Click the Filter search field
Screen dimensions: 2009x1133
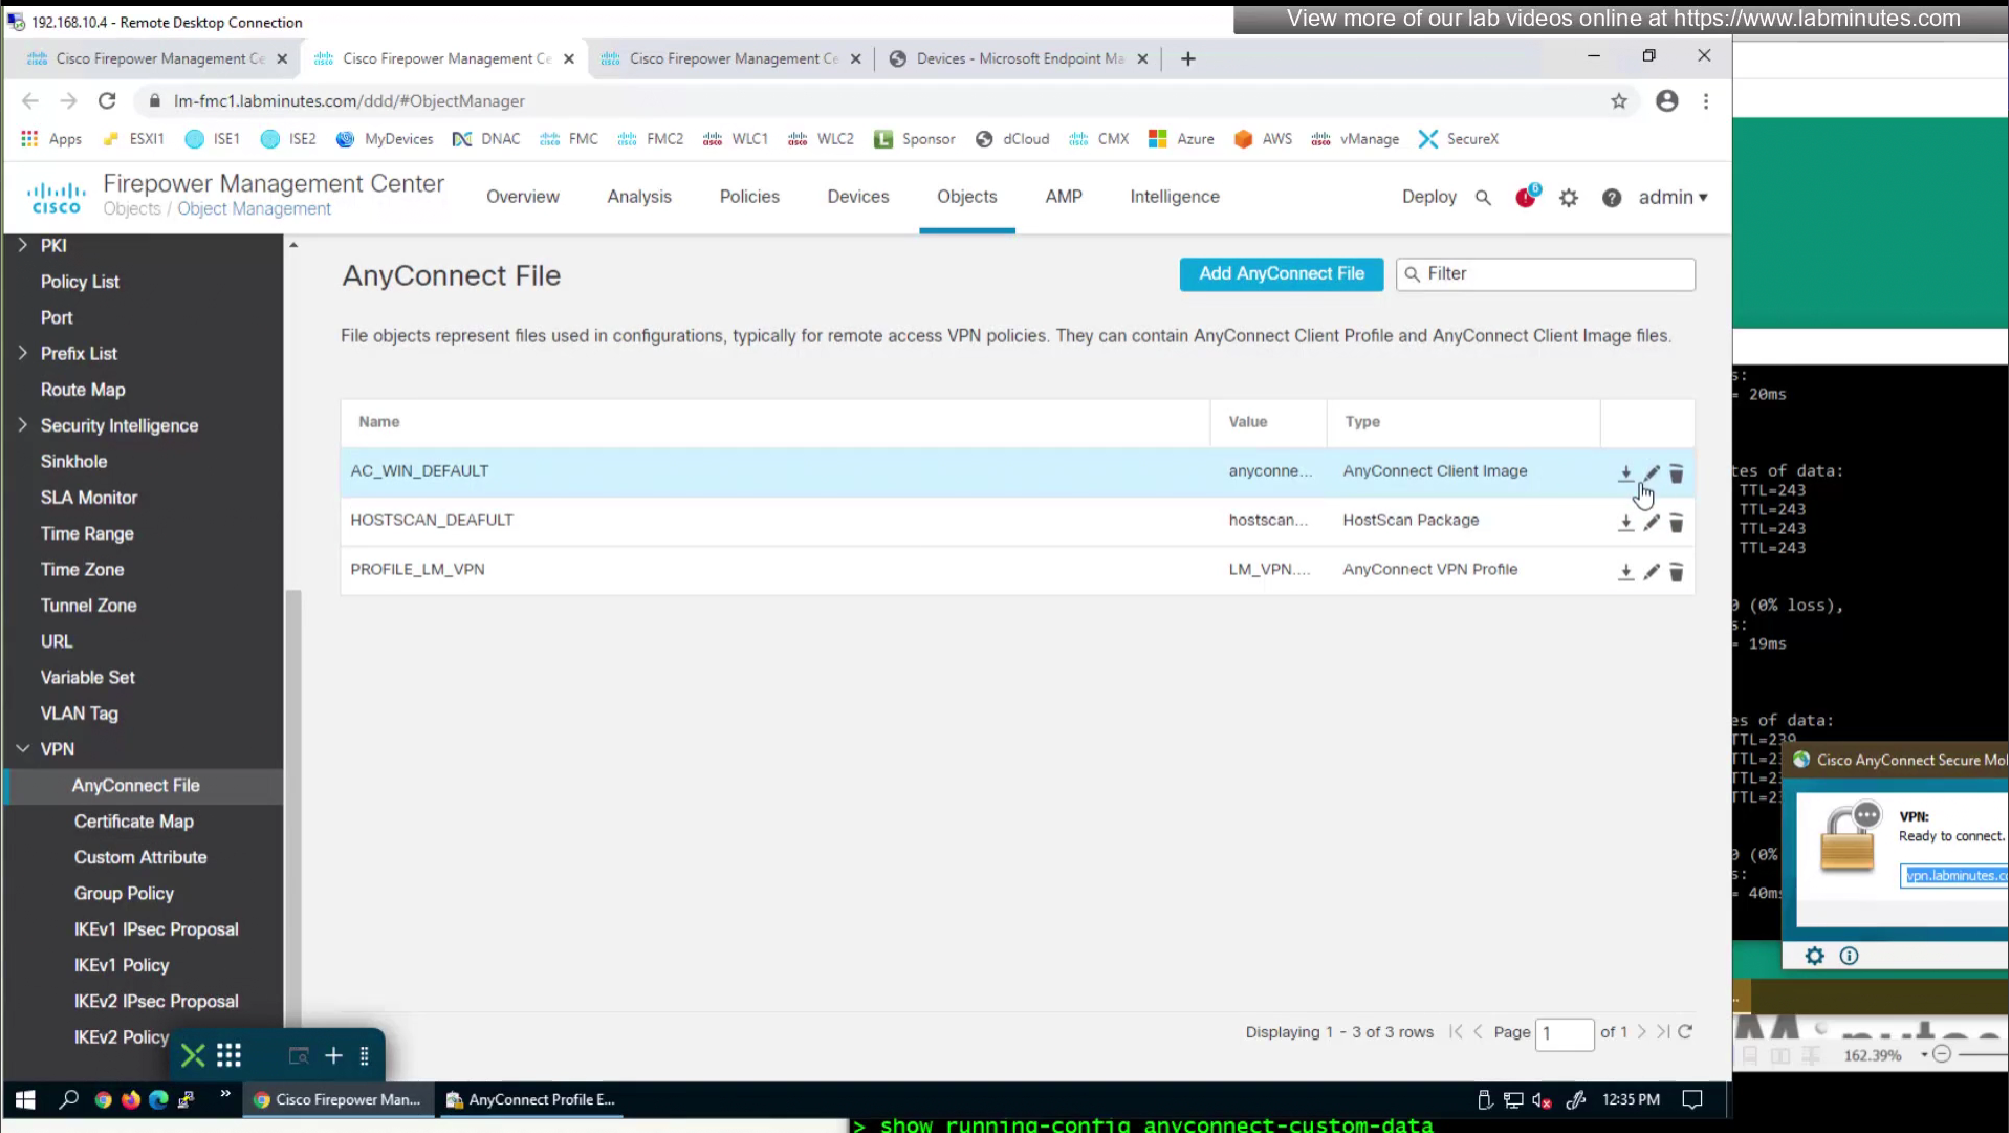click(x=1555, y=274)
